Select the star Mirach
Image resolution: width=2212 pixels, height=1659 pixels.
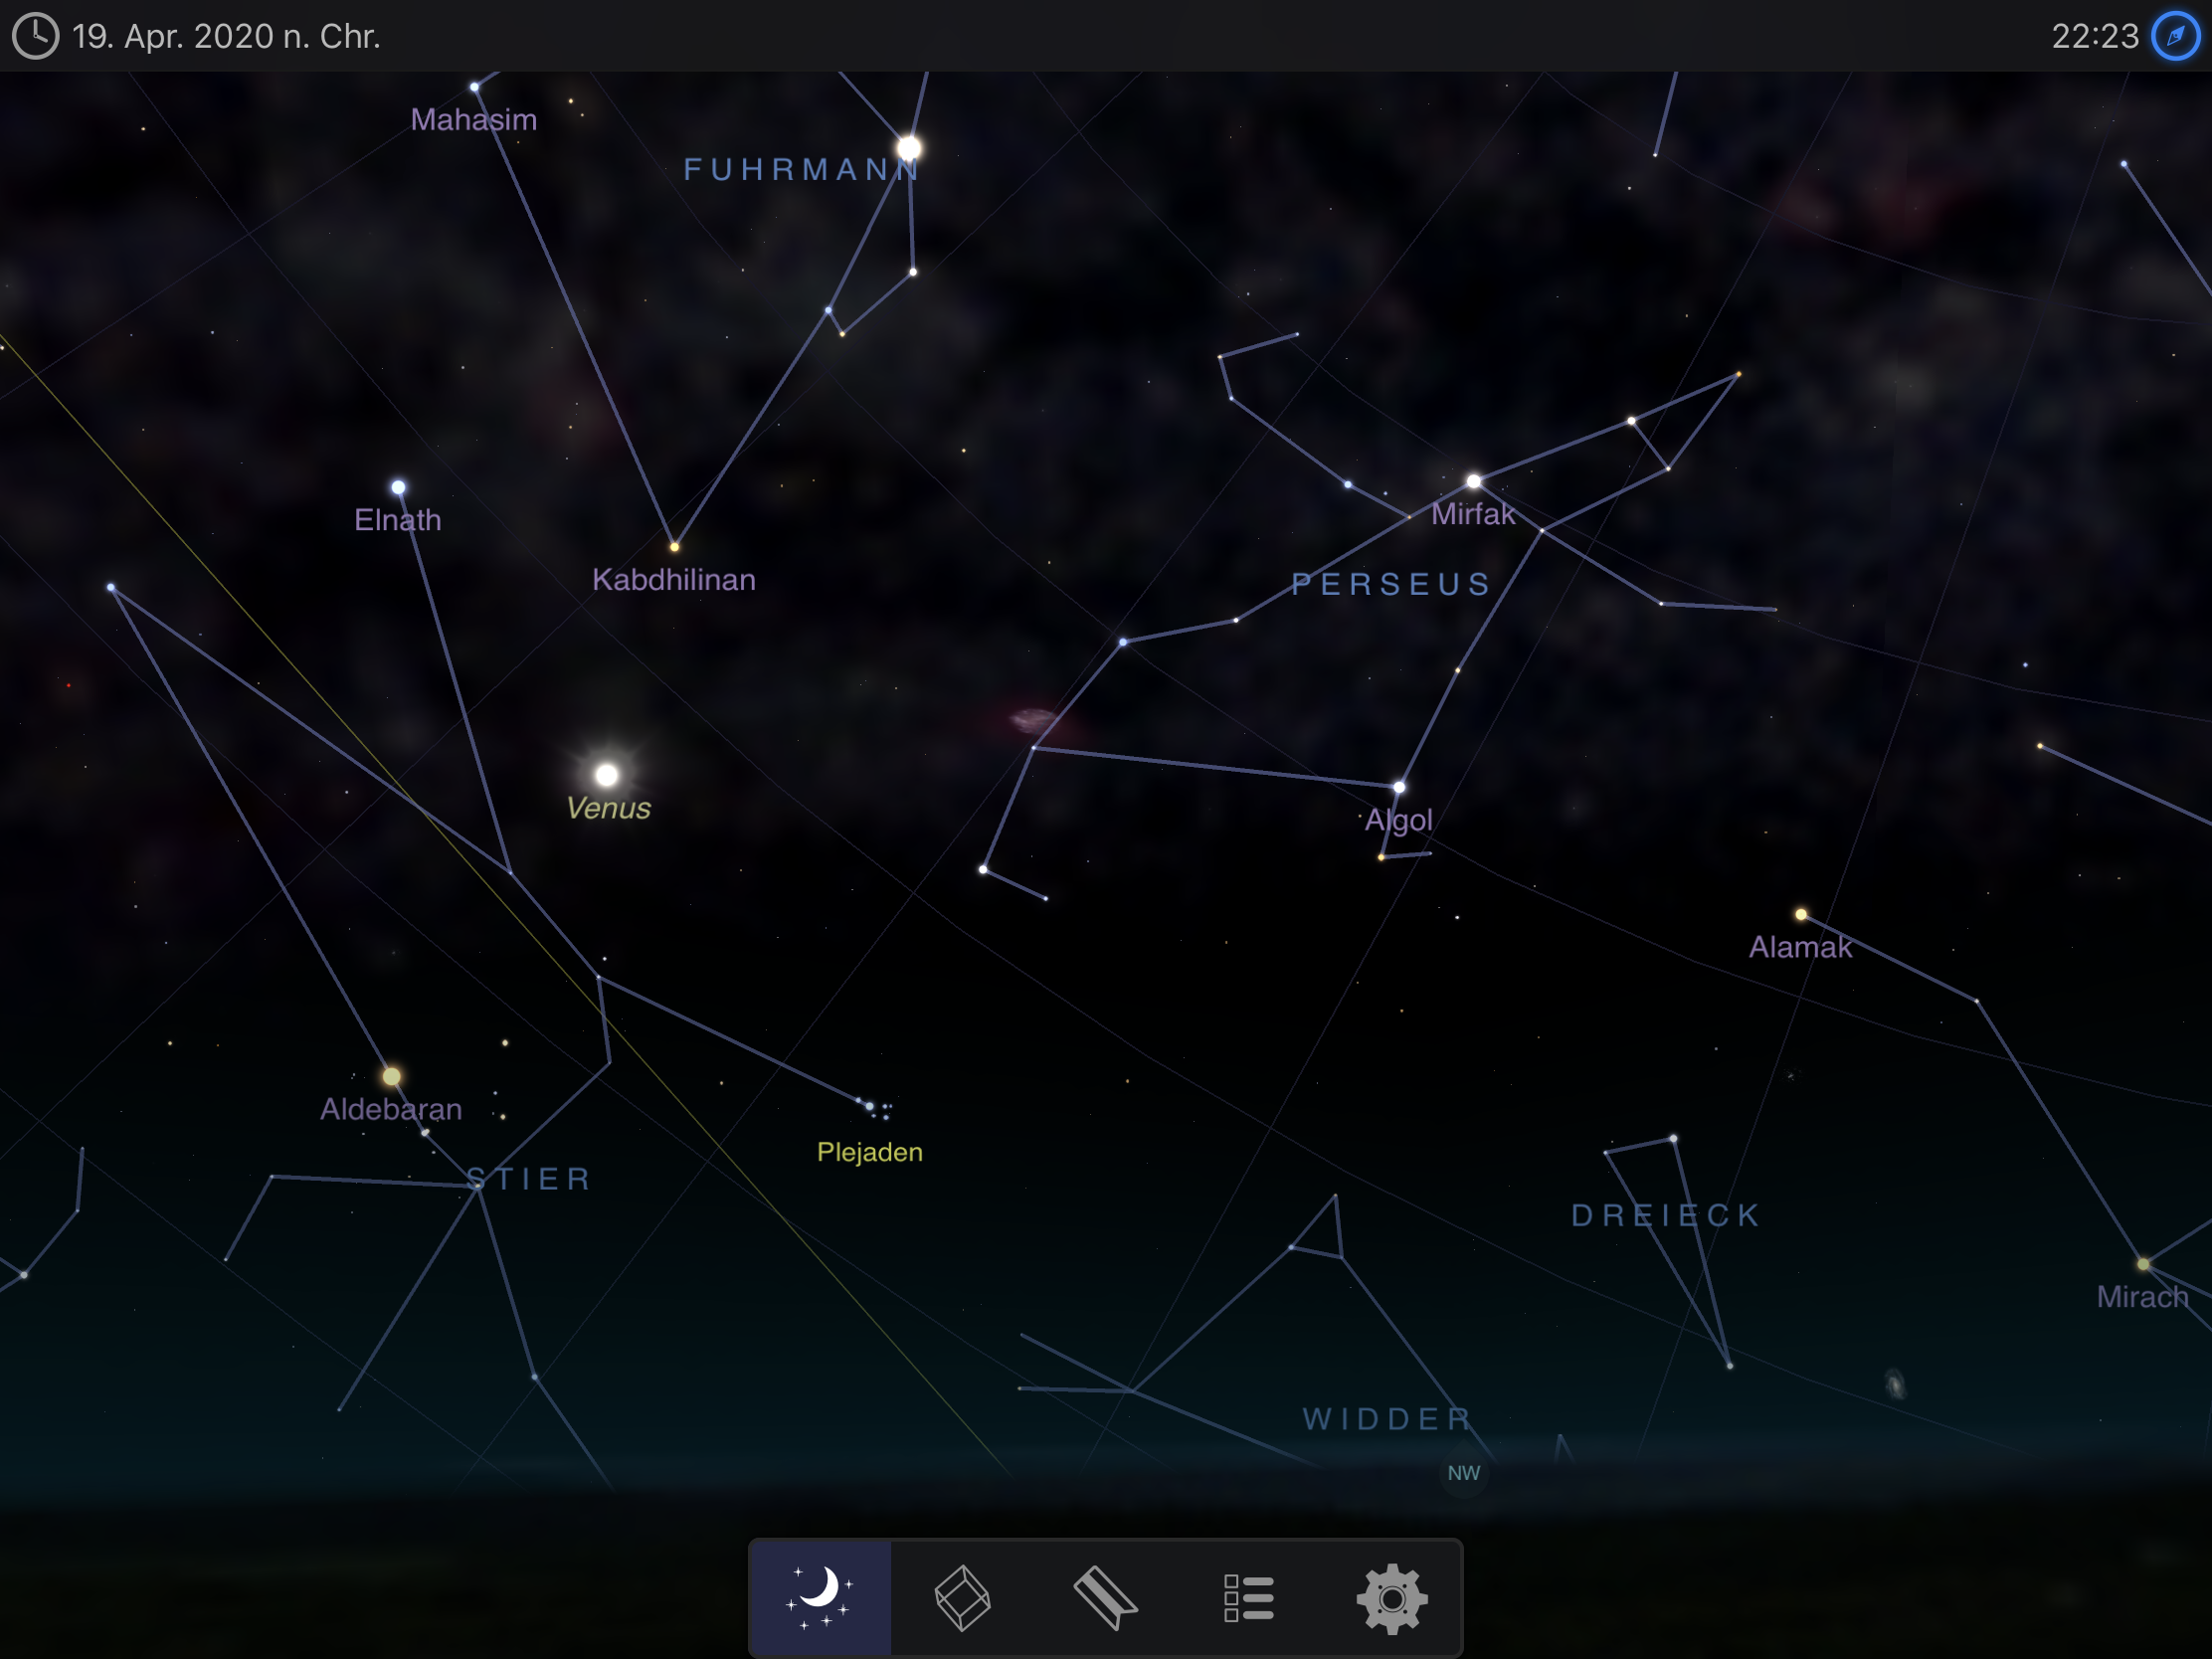click(2141, 1263)
